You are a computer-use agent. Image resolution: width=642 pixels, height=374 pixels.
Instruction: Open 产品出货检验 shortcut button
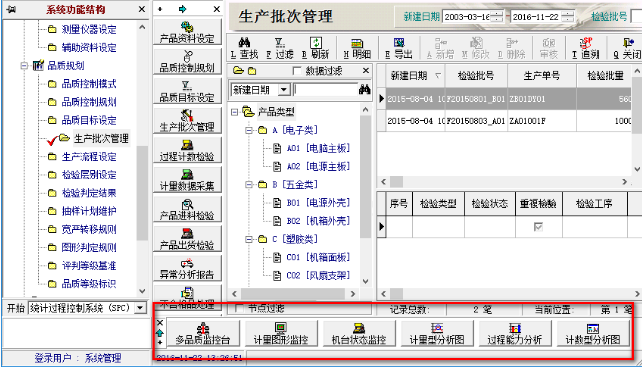[x=187, y=238]
